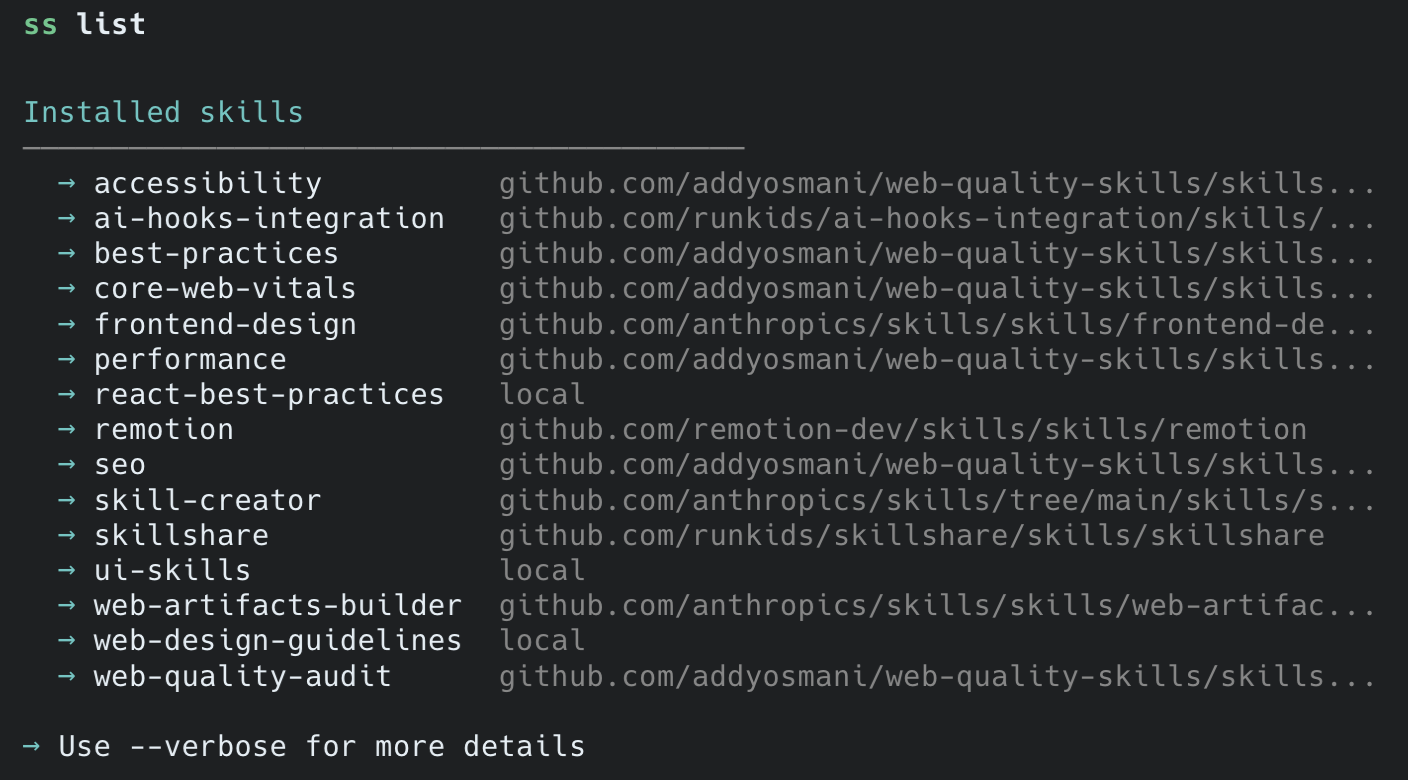Click the arrow beside web-quality-audit
The width and height of the screenshot is (1408, 780).
coord(67,676)
